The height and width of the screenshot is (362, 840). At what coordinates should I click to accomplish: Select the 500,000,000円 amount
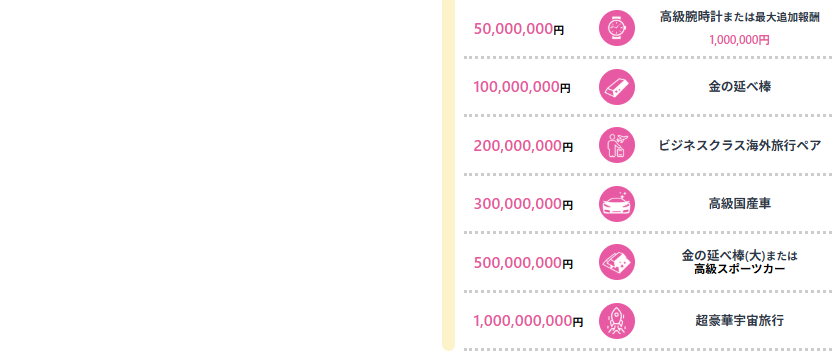click(x=523, y=263)
